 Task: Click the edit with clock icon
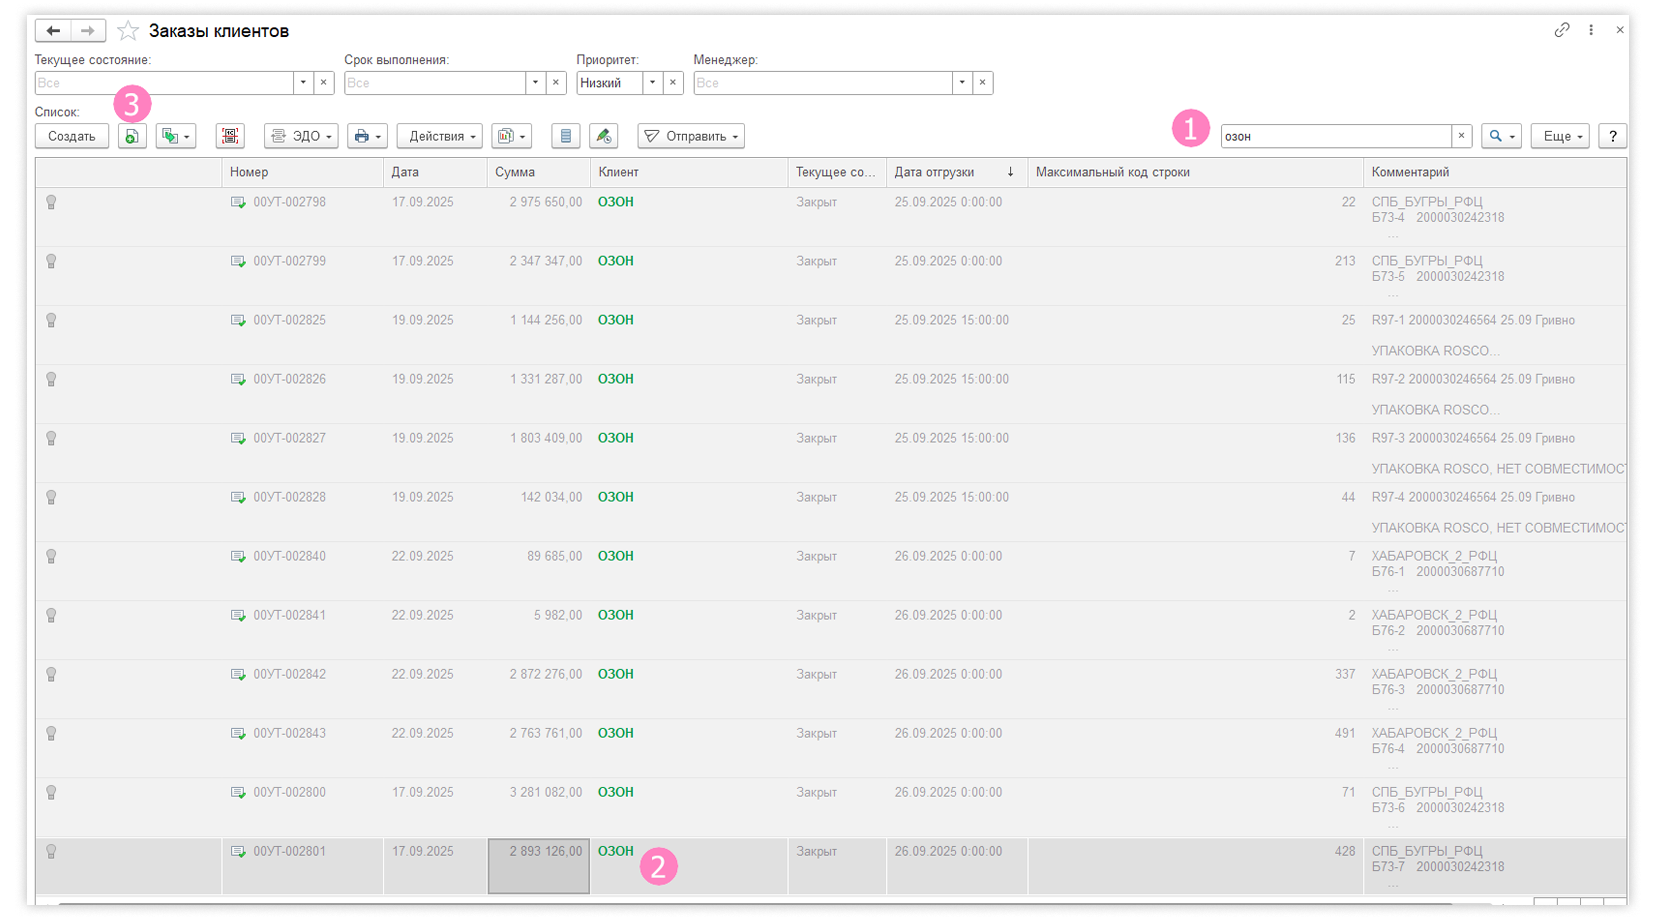coord(603,137)
